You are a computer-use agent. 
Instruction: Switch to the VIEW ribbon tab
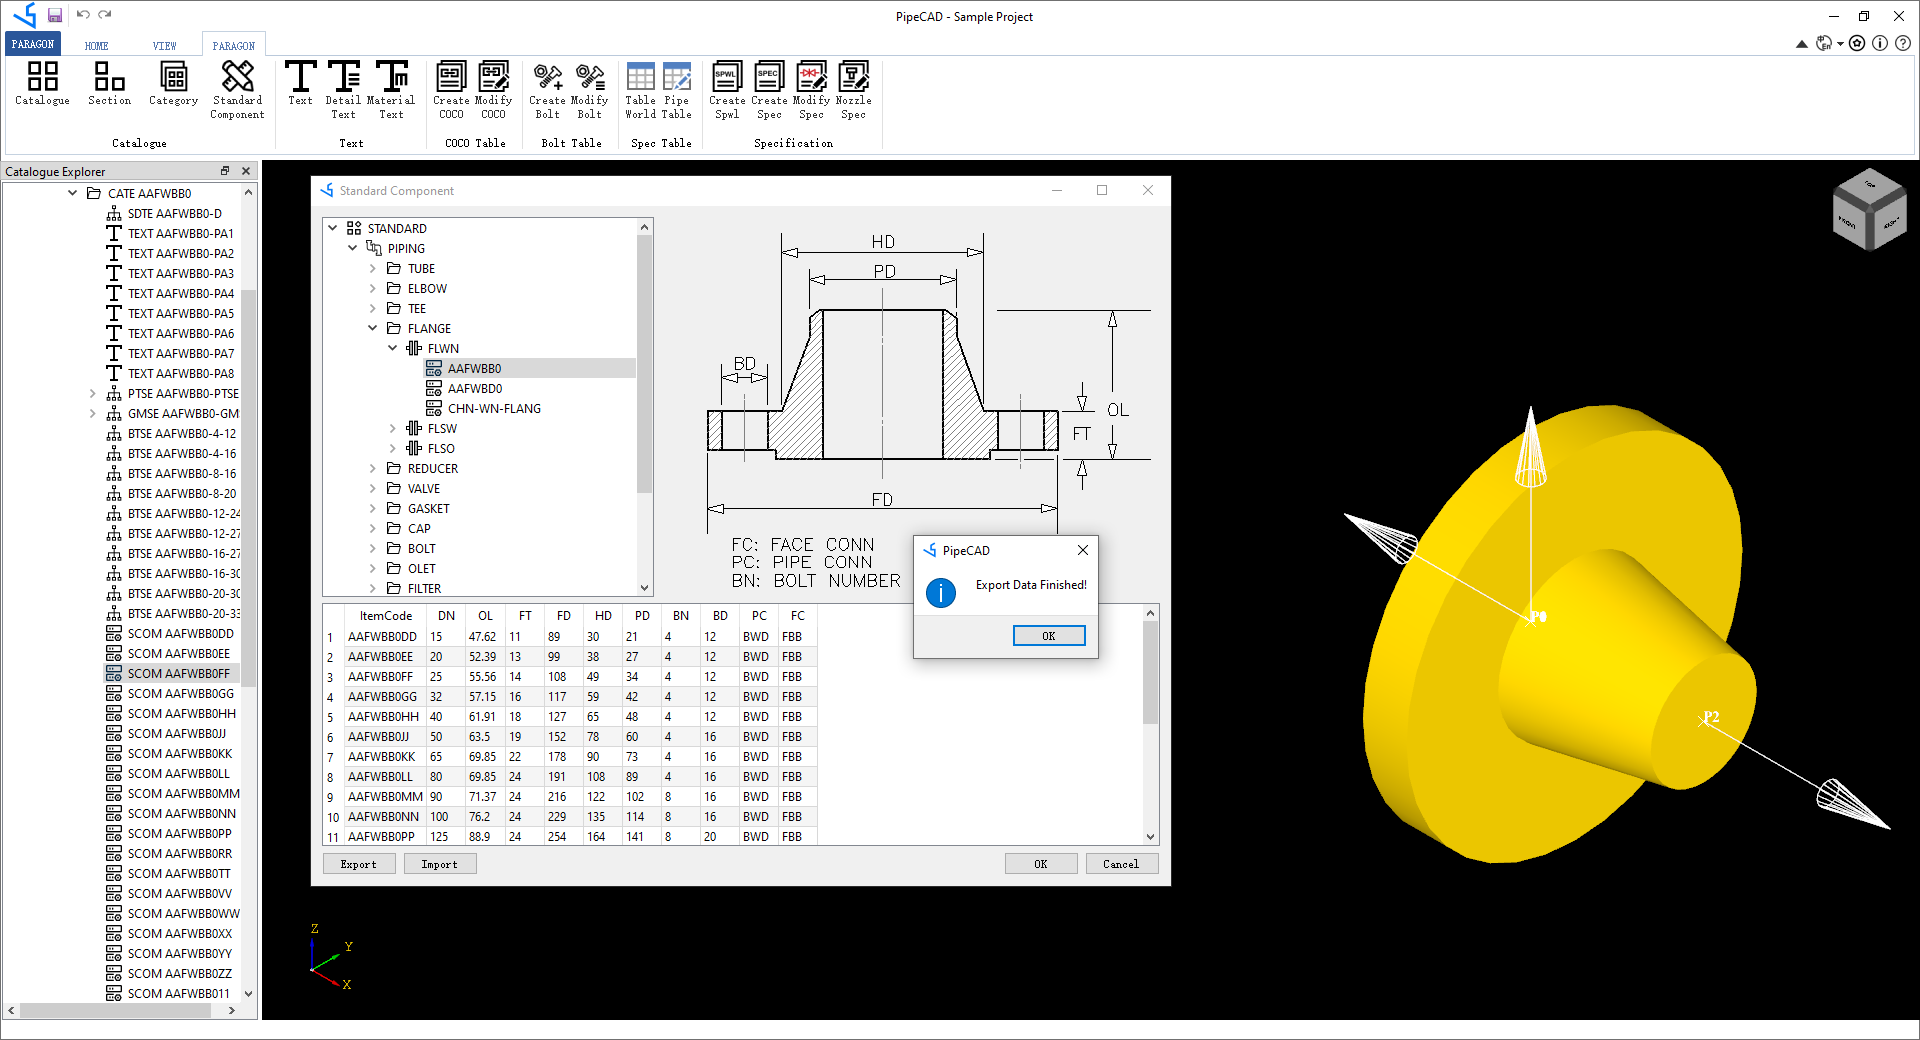coord(164,44)
